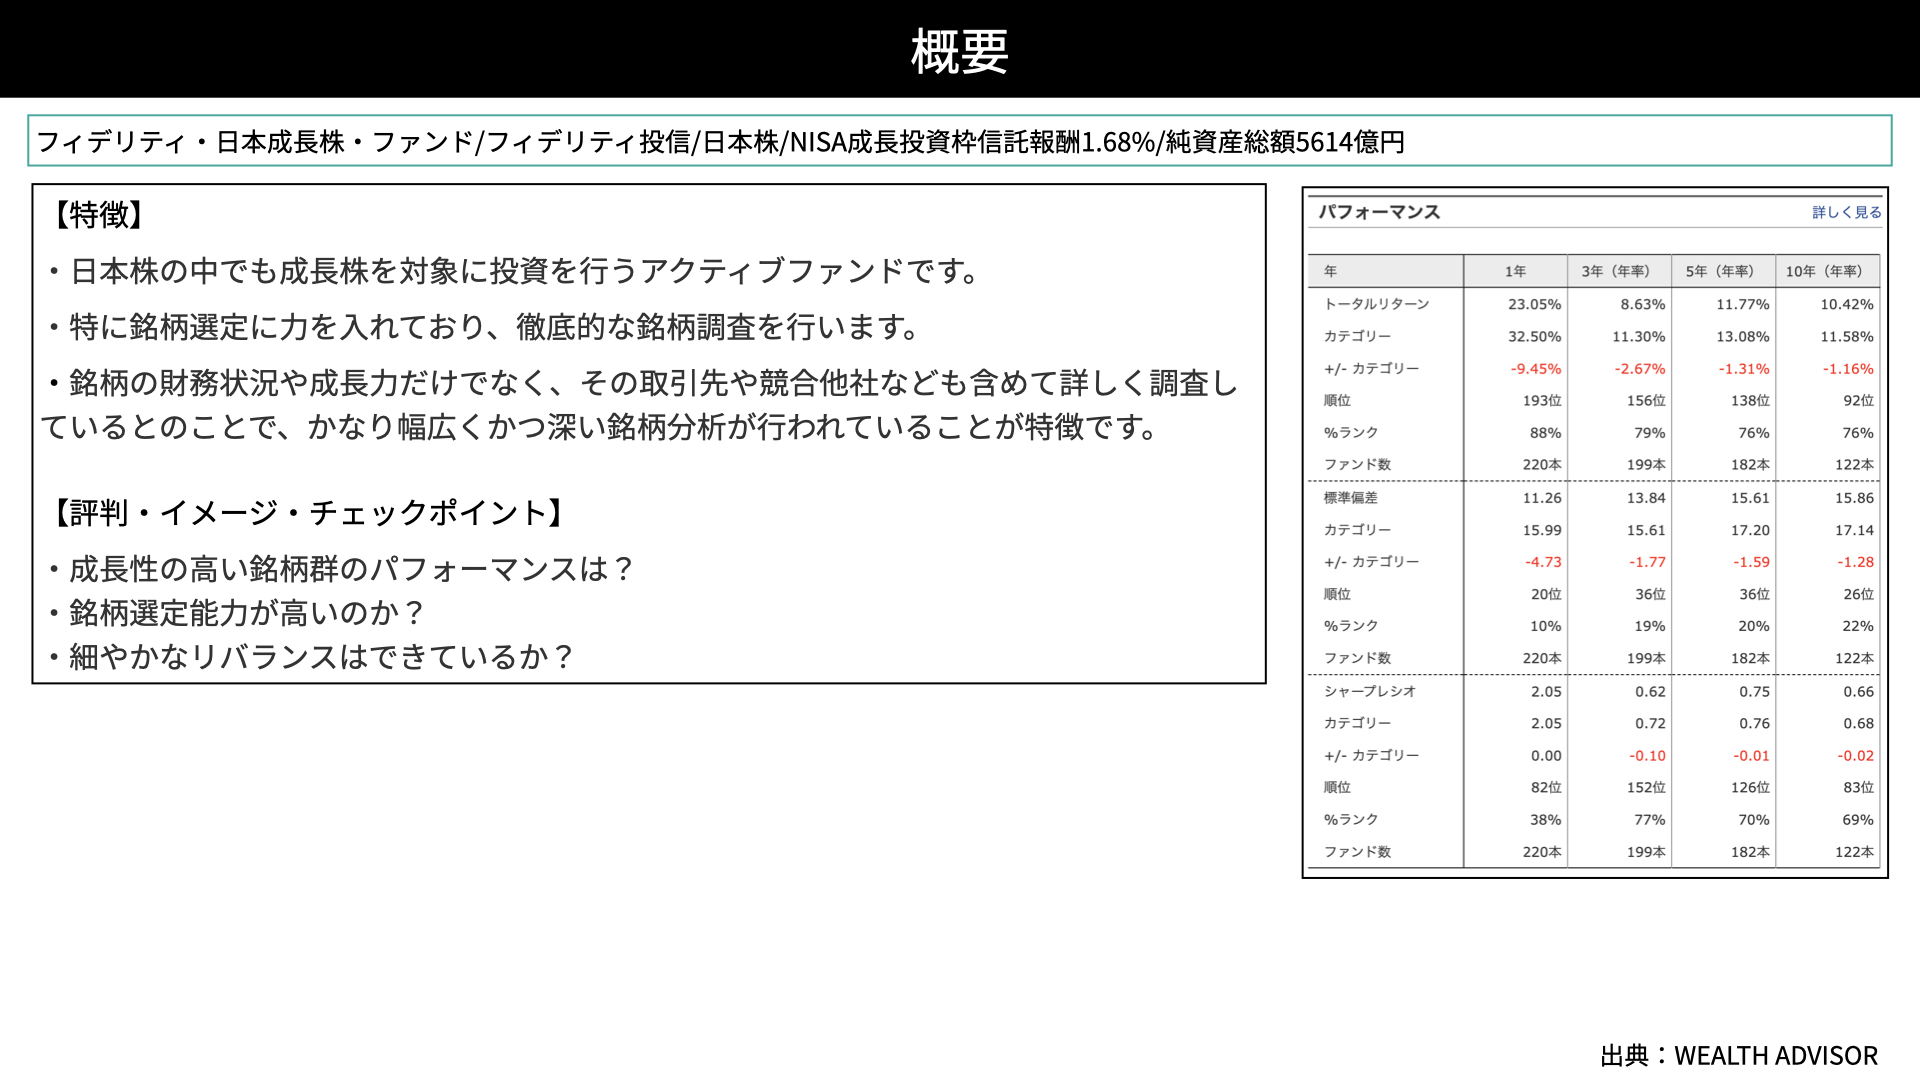The height and width of the screenshot is (1080, 1920).
Task: Click the line 銘柄選定能力が高いのか？
Action: (x=238, y=613)
